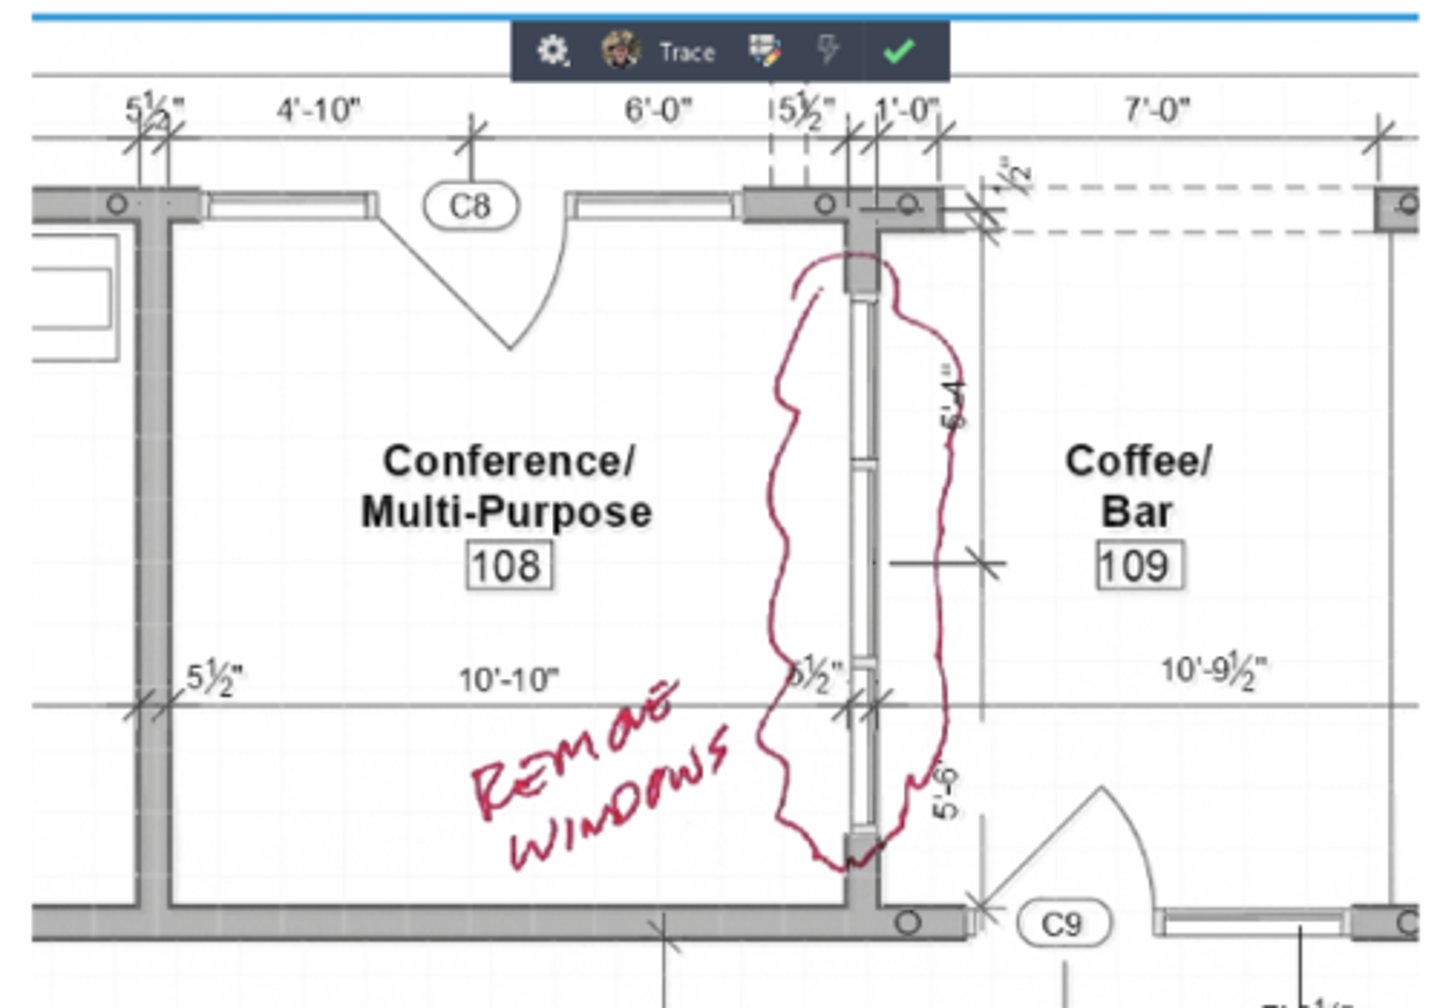Click the 6'-0" dimension text
The height and width of the screenshot is (1008, 1440).
(657, 109)
